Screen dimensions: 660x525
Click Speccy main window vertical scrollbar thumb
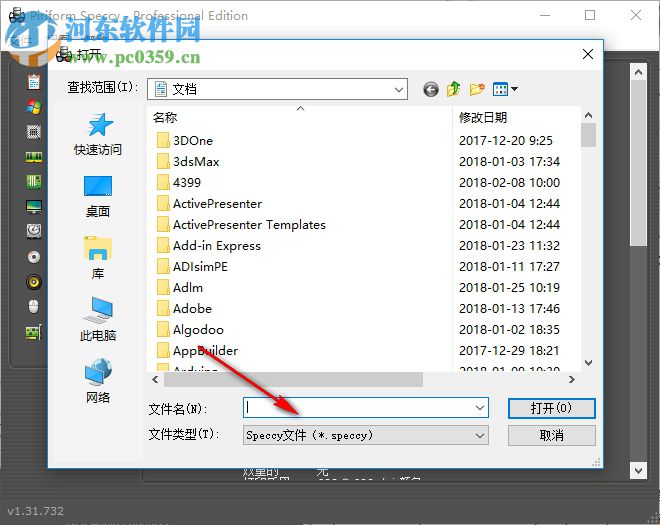pyautogui.click(x=638, y=163)
